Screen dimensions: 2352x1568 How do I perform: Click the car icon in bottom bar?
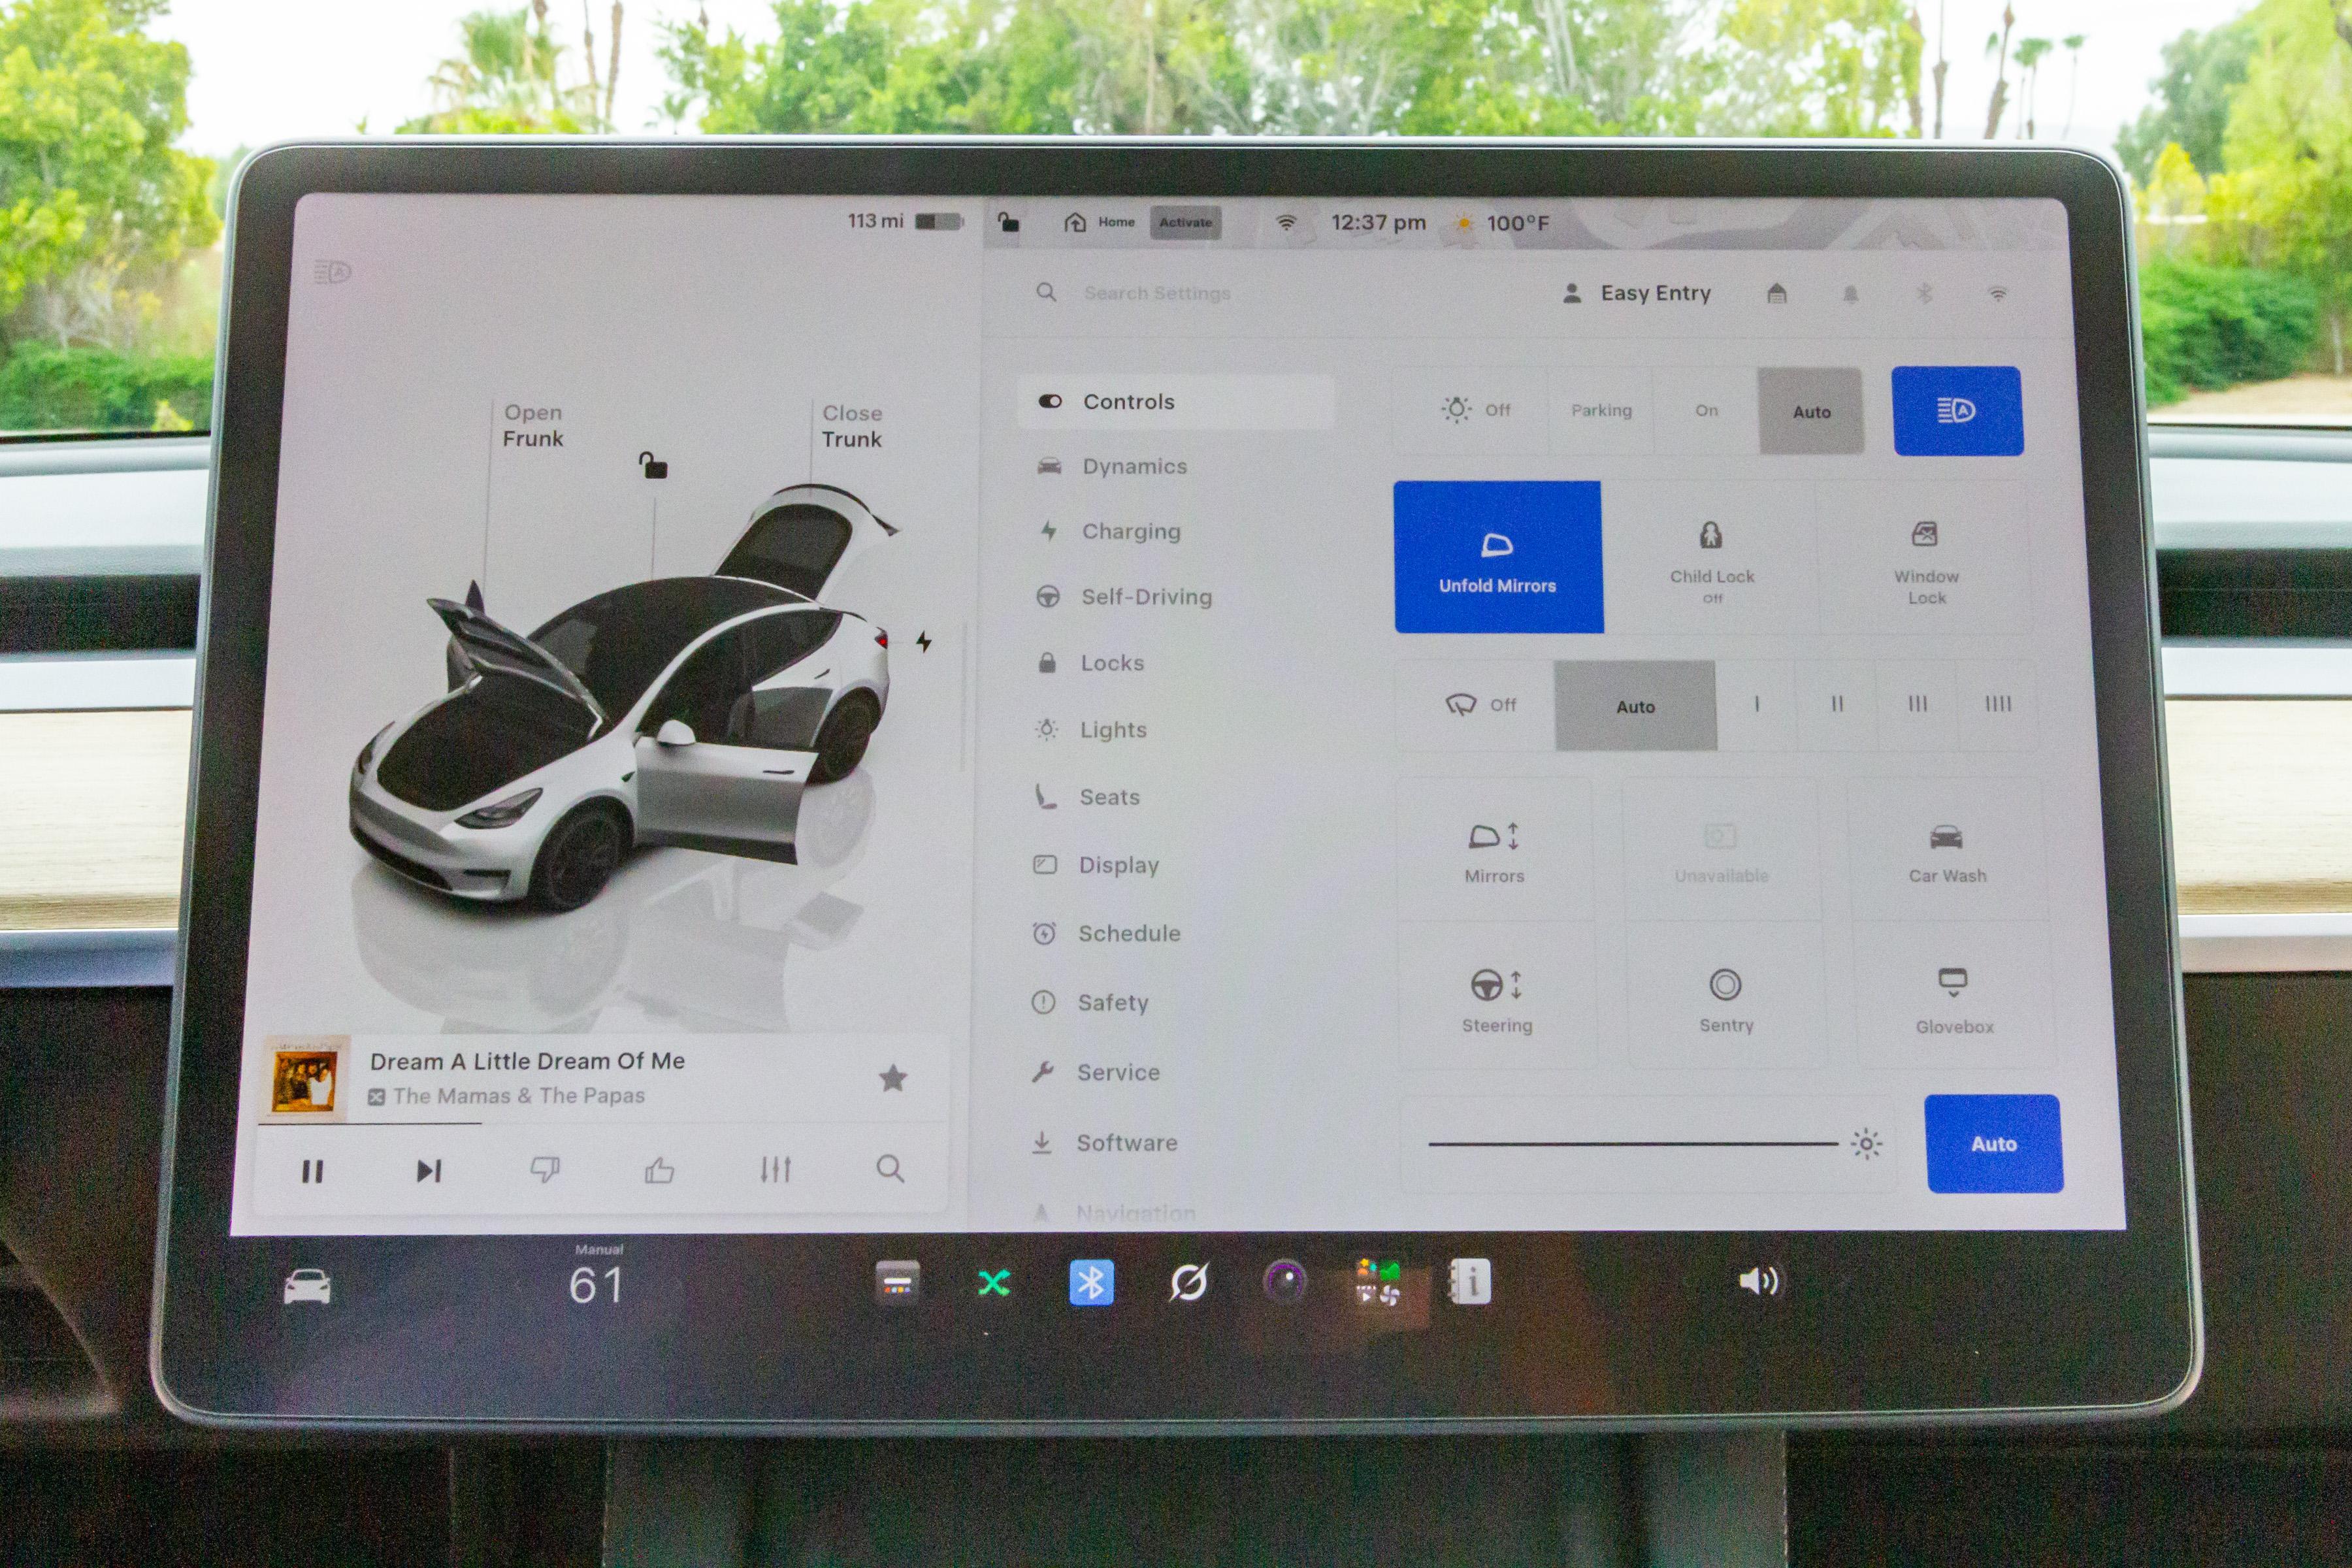[307, 1286]
